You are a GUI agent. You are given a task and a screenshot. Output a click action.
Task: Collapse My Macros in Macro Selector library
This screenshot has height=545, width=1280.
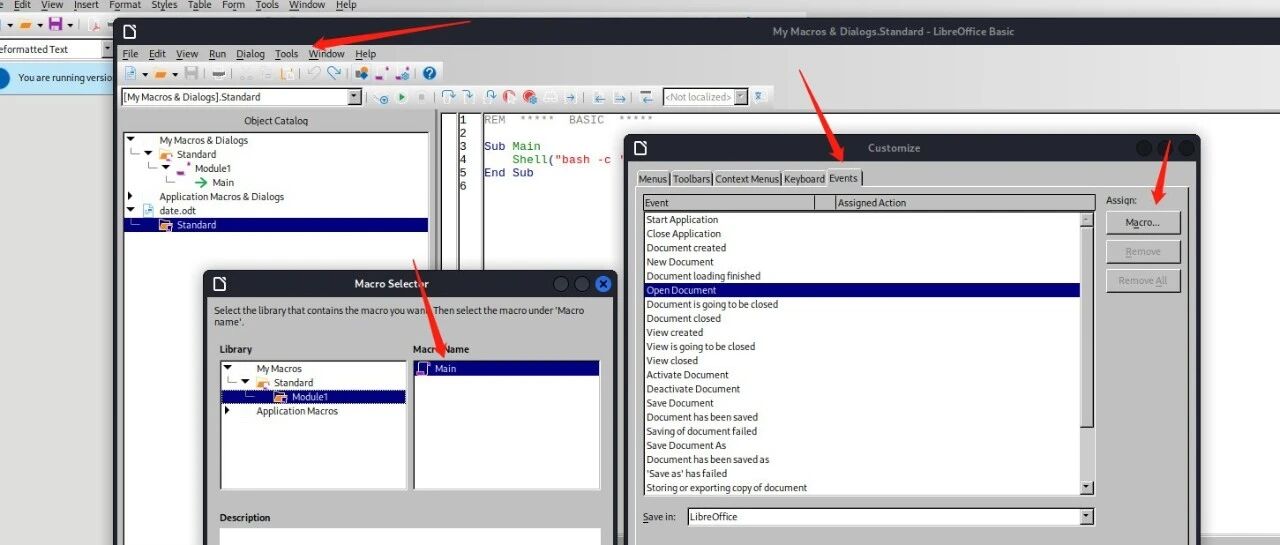click(228, 369)
